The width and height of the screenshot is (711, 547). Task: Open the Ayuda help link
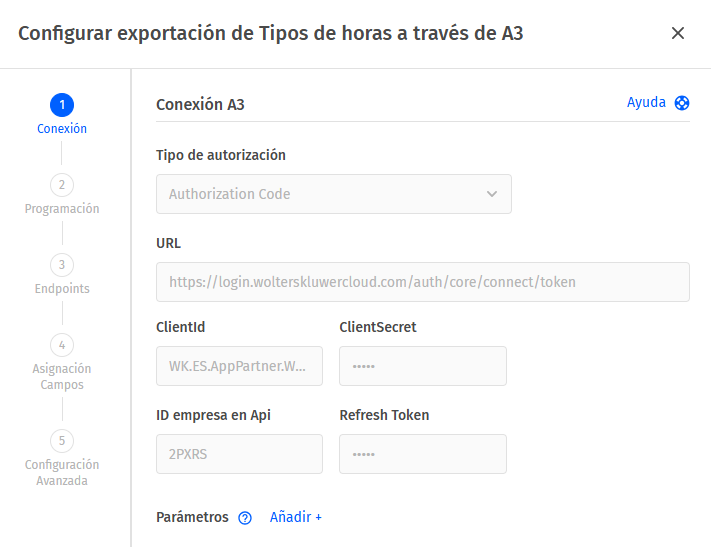click(x=646, y=103)
